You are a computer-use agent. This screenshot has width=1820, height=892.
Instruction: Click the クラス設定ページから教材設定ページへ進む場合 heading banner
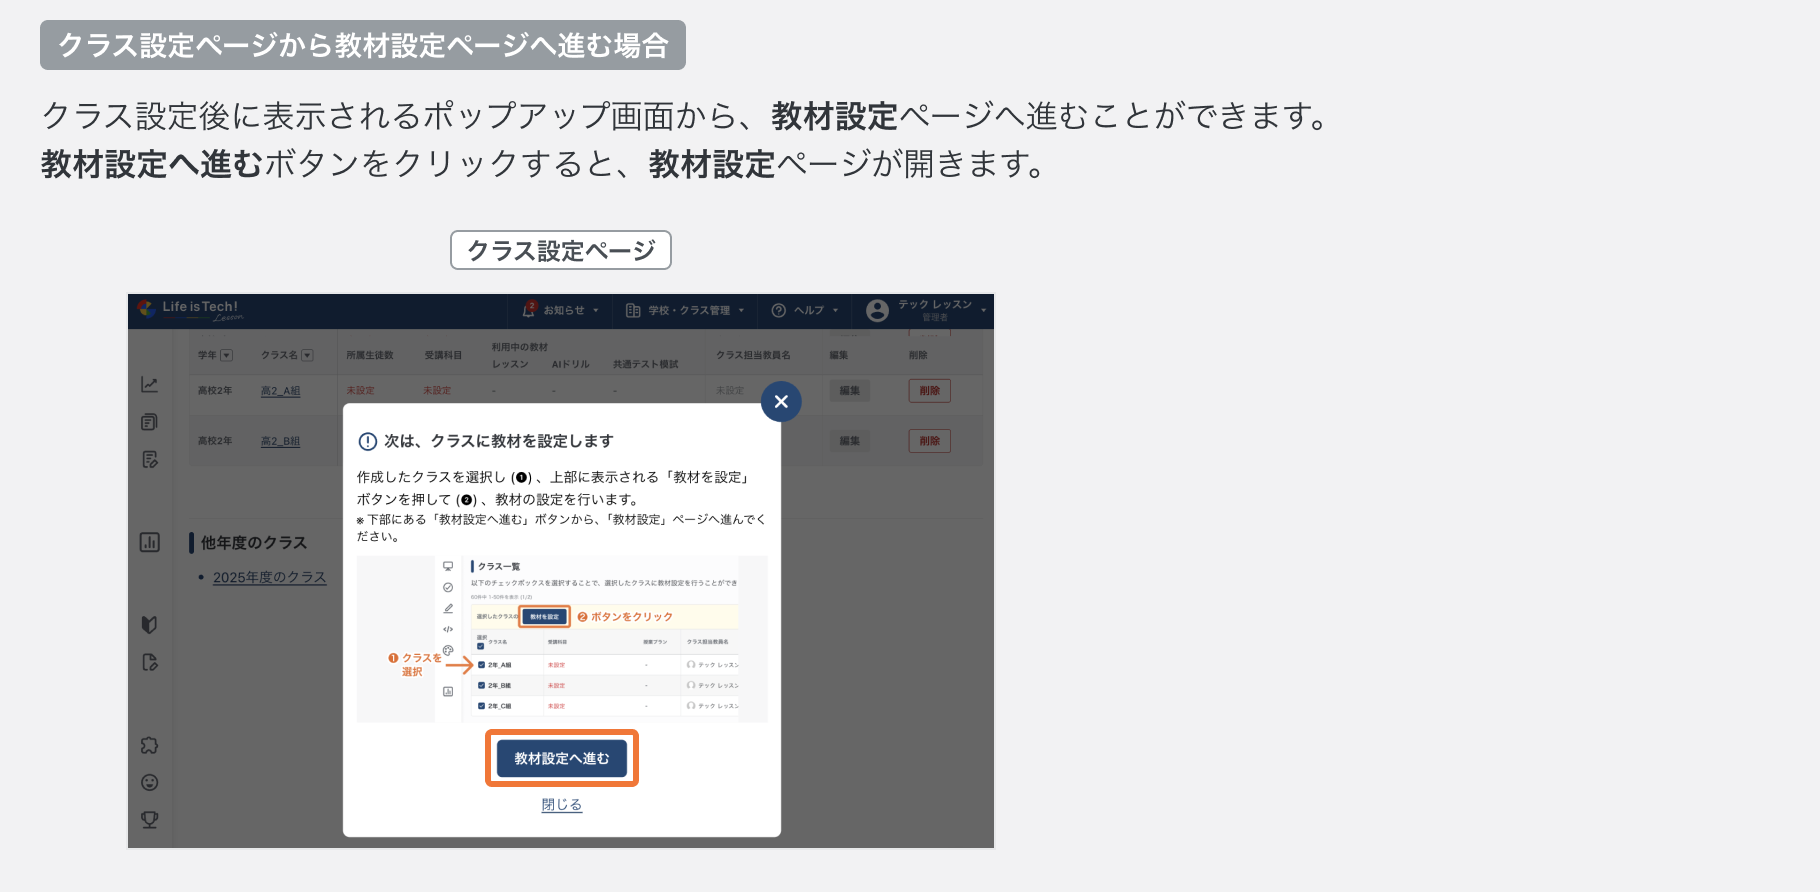click(363, 45)
